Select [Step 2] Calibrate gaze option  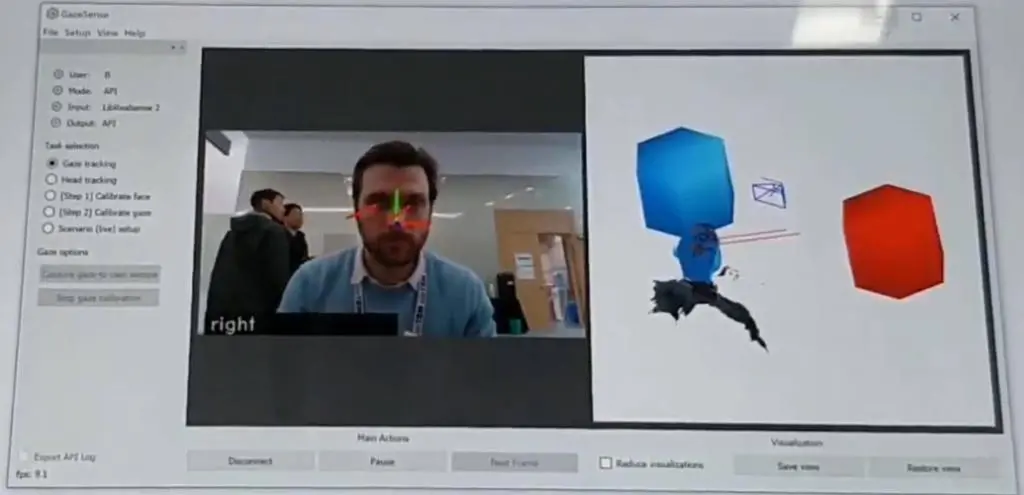50,212
